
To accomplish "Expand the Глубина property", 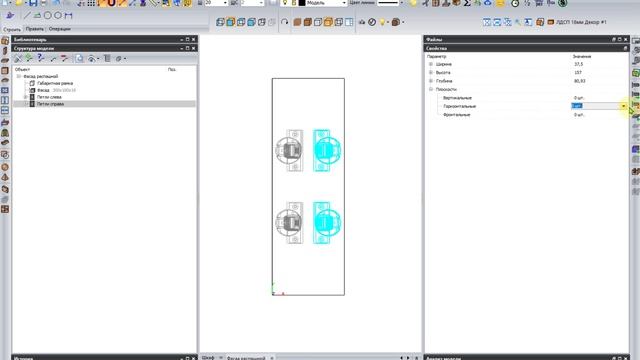I will (431, 81).
